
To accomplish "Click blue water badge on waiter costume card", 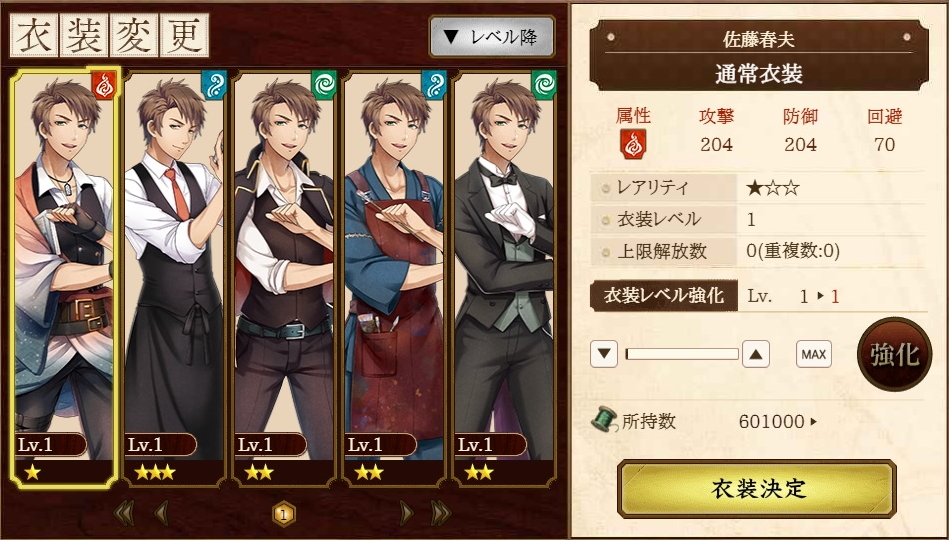I will click(x=214, y=85).
